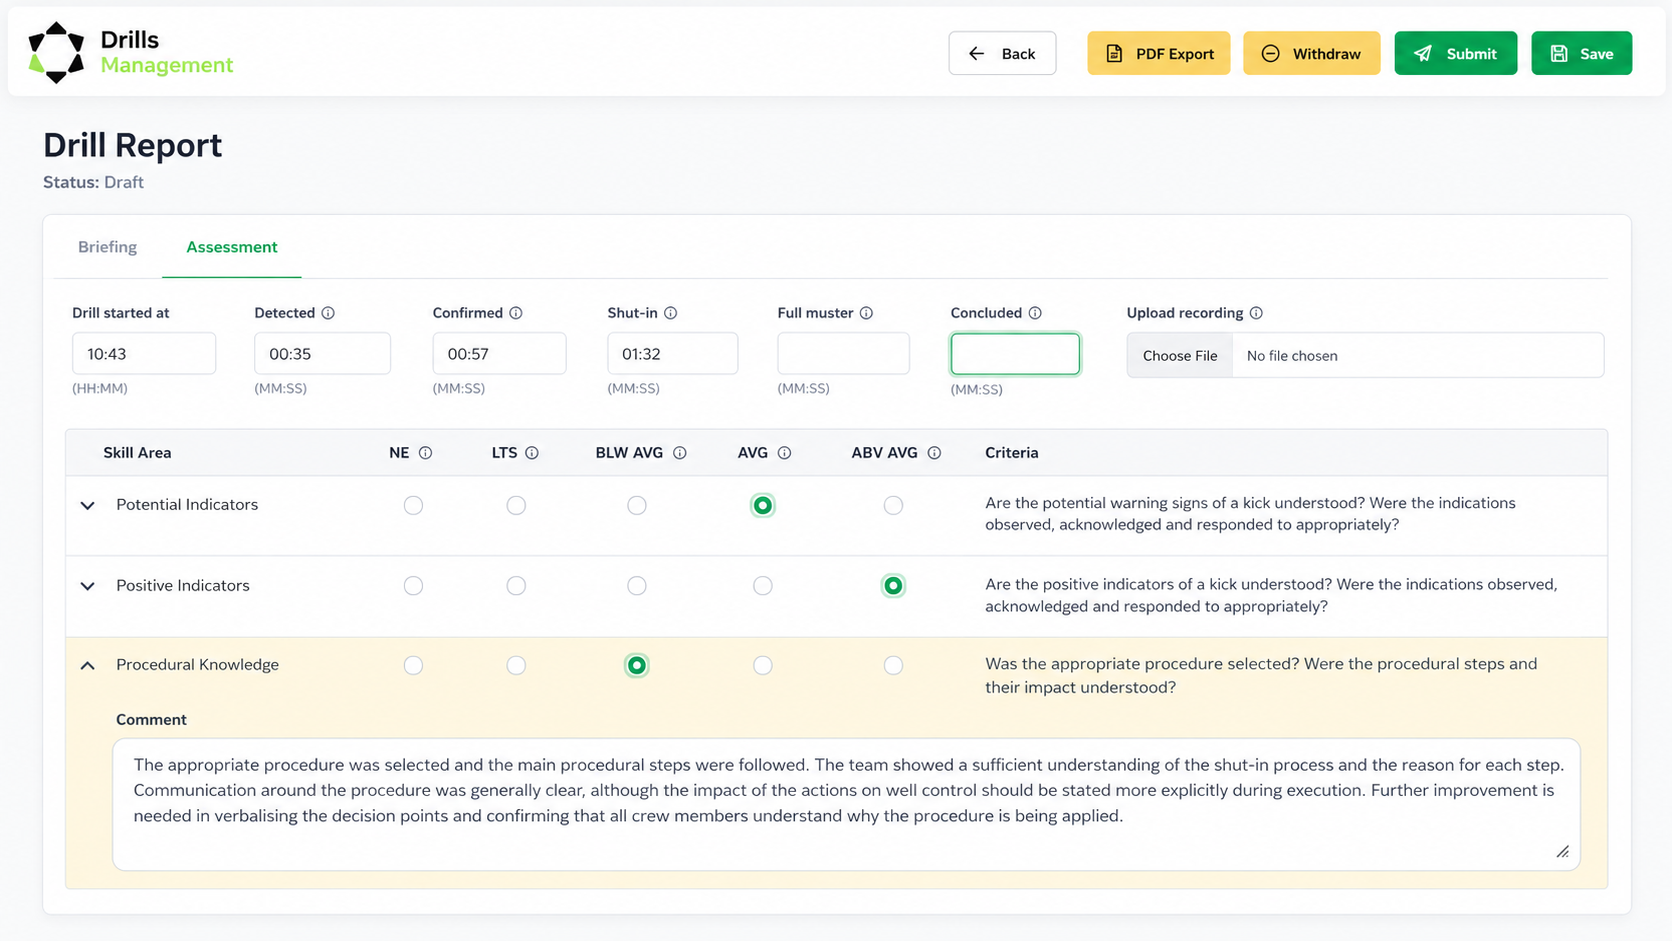1672x941 pixels.
Task: Click the 'Drill Report' heading
Action: pyautogui.click(x=132, y=145)
